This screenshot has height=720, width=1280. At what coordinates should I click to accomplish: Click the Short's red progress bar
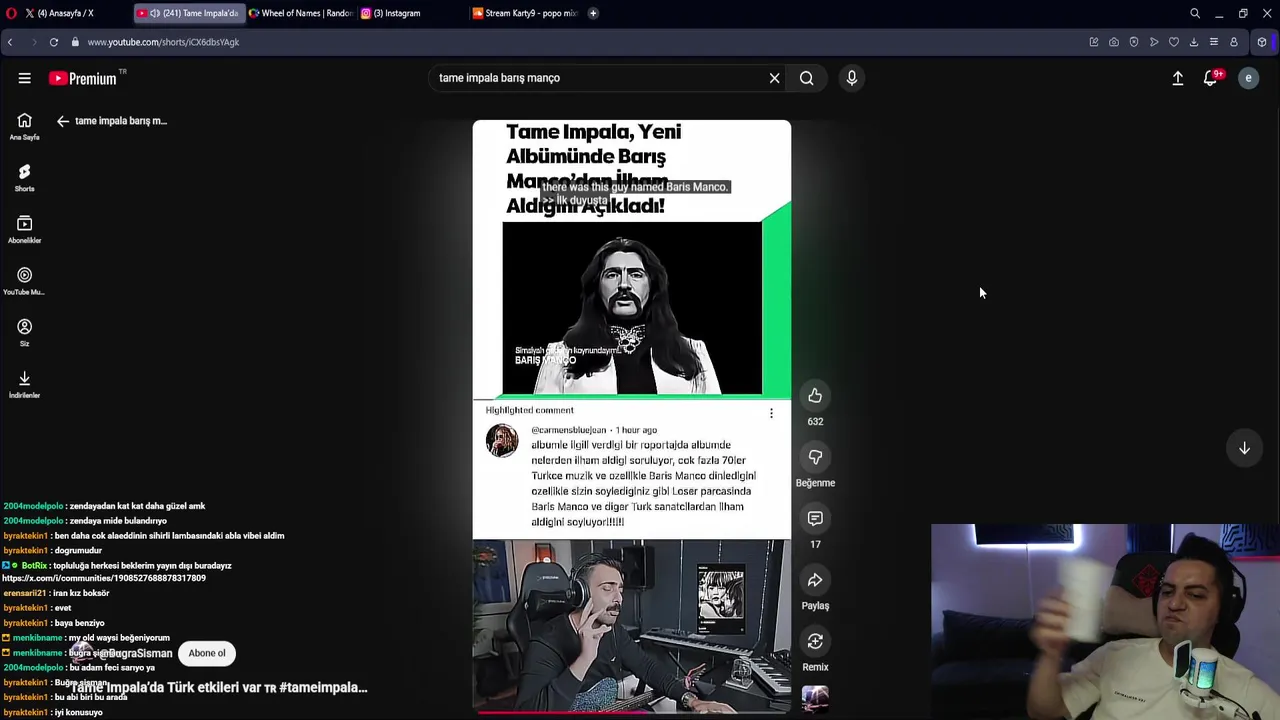pos(632,711)
